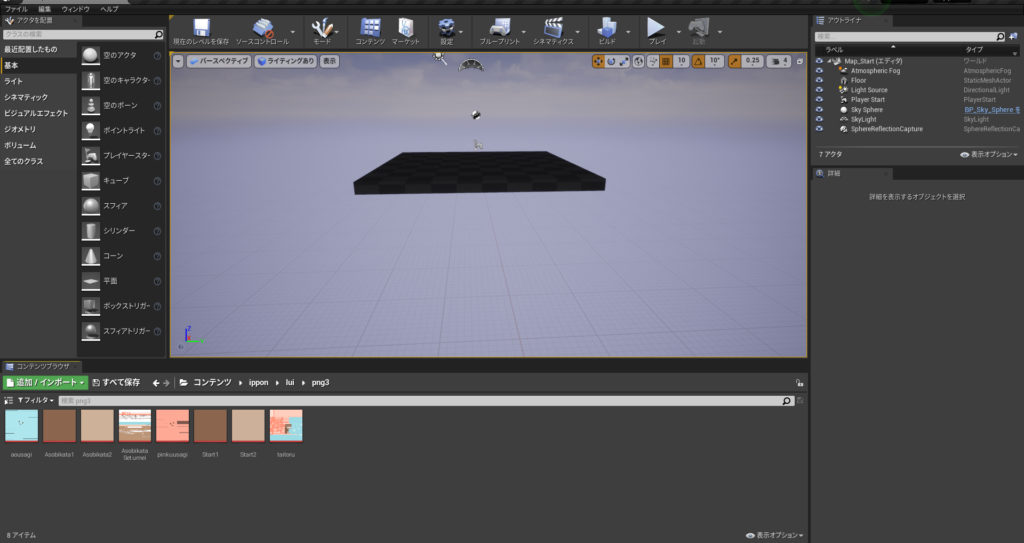Open the Marketplace from the toolbar
Image resolution: width=1024 pixels, height=543 pixels.
coord(405,27)
